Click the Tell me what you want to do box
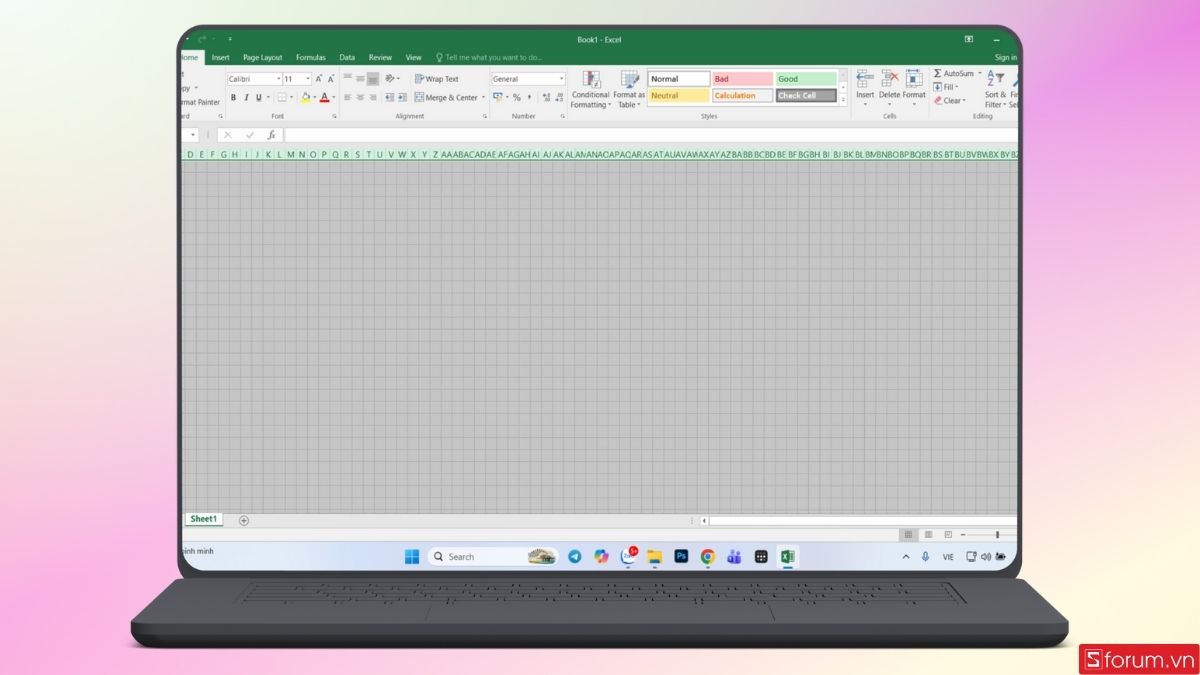The image size is (1200, 675). 489,58
